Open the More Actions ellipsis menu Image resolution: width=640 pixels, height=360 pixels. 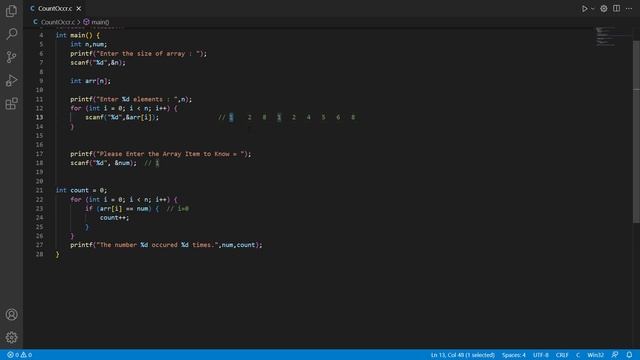[x=629, y=9]
